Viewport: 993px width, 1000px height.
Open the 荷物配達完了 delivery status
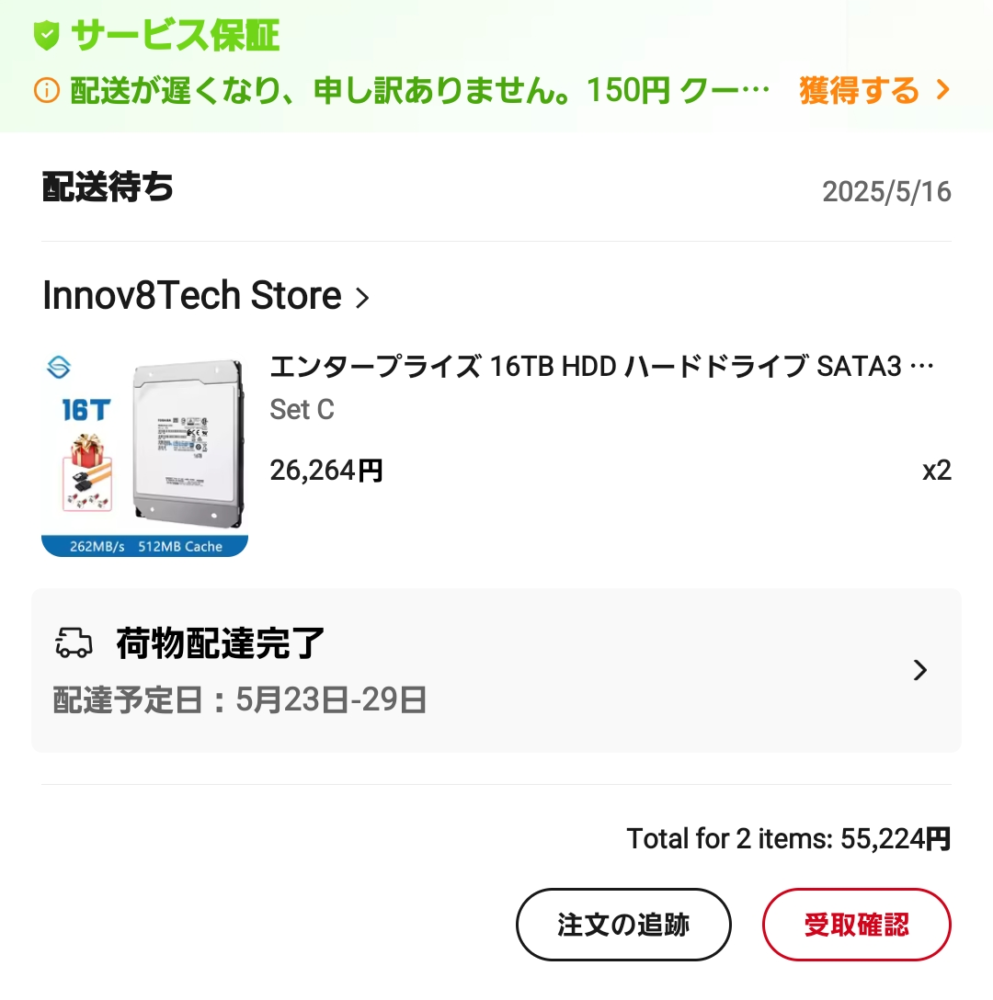click(221, 643)
